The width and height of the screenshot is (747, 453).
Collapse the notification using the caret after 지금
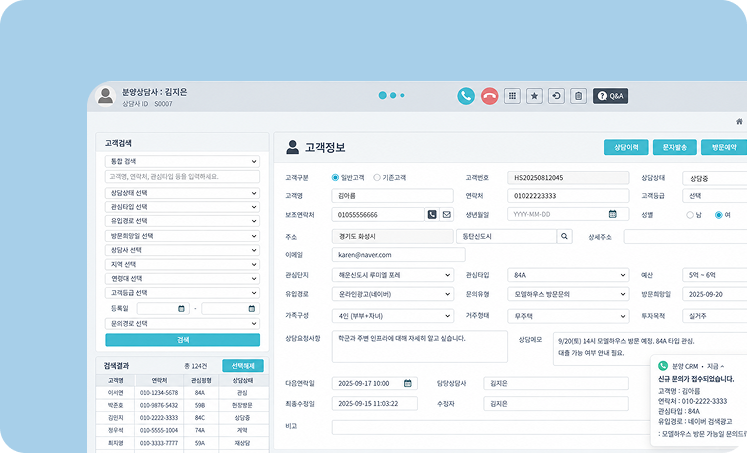click(722, 366)
